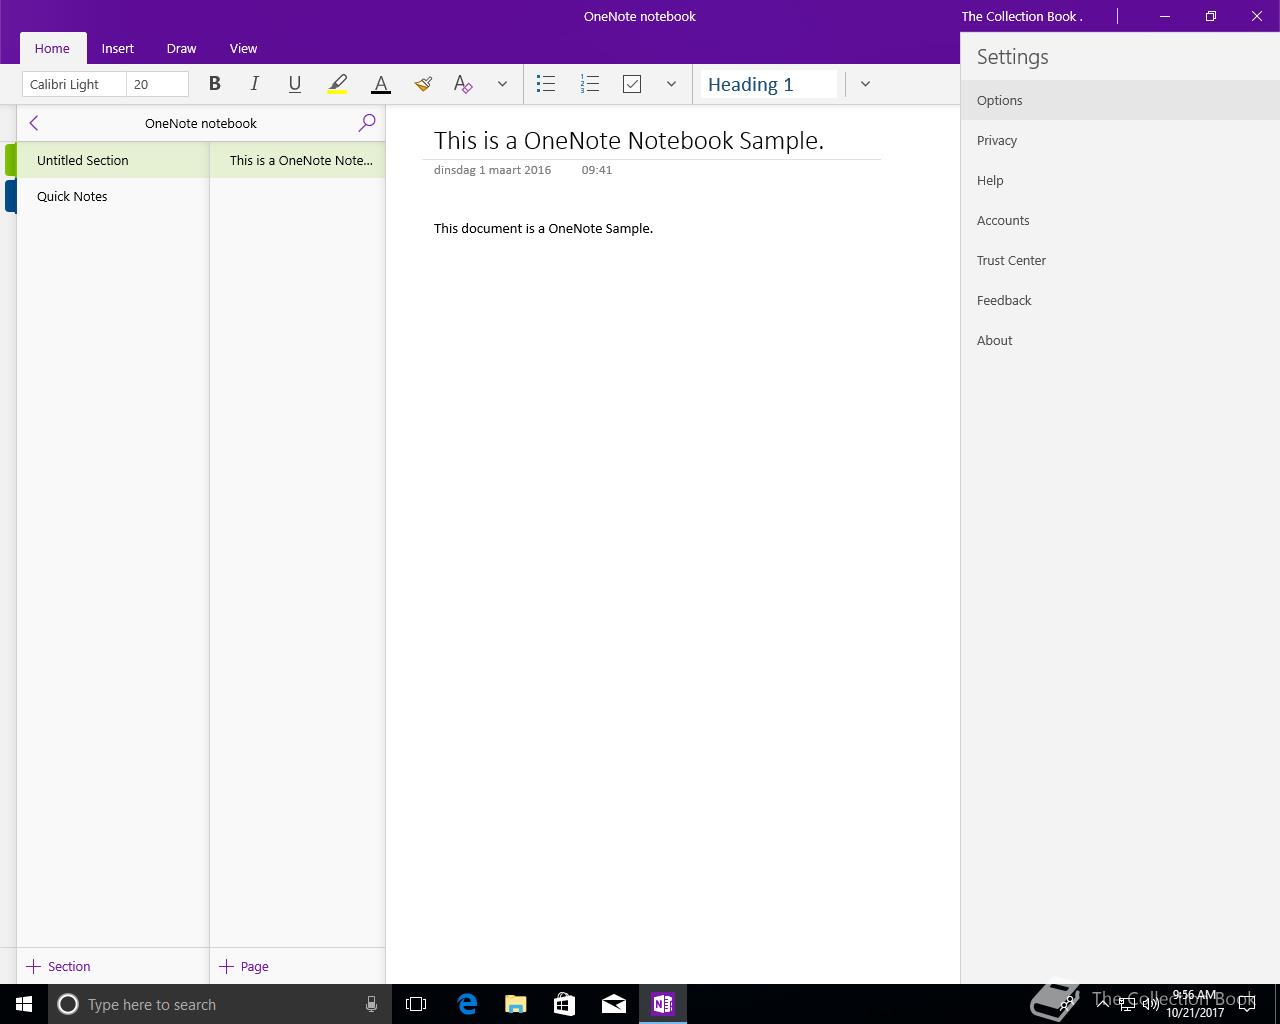Click body text 'This document is a OneNote Sample.'
This screenshot has height=1024, width=1280.
543,228
